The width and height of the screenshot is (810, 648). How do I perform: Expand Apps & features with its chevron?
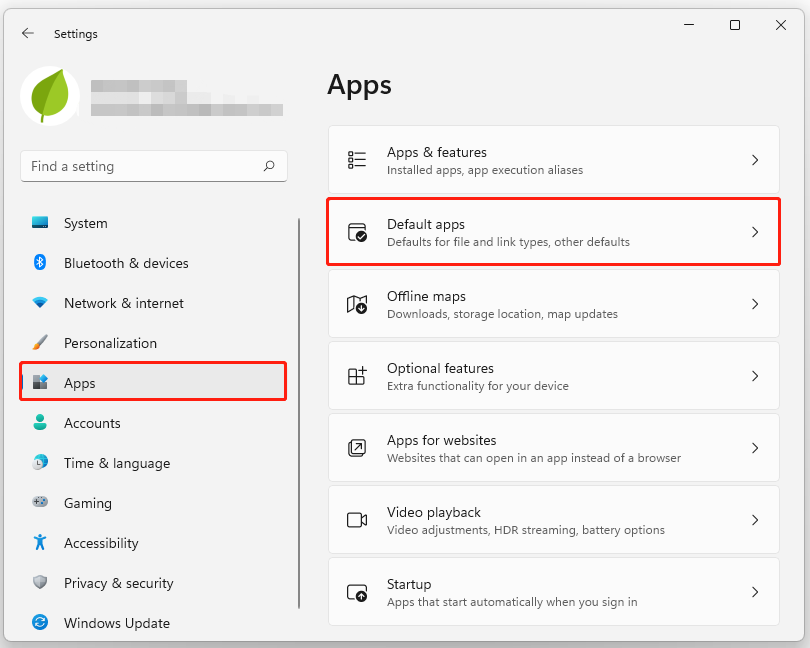[x=755, y=160]
